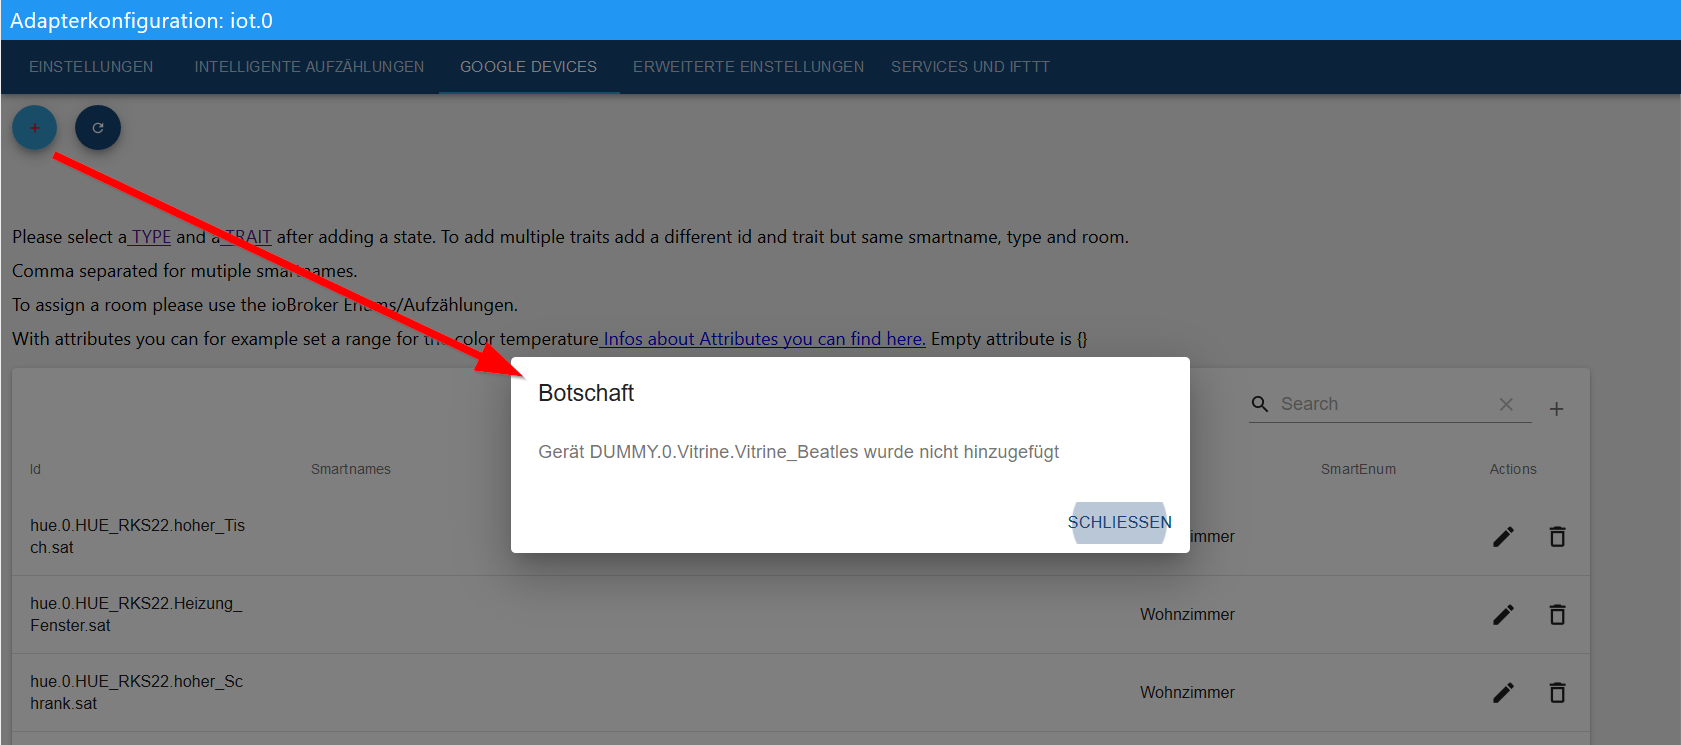Click the Id column header
The height and width of the screenshot is (745, 1681).
coord(35,469)
